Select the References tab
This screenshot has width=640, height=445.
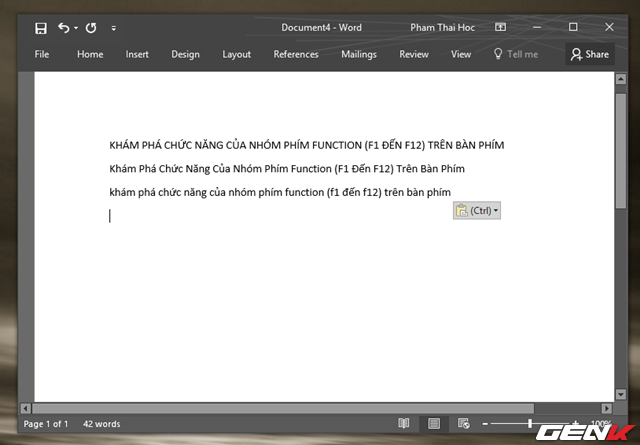pos(296,54)
